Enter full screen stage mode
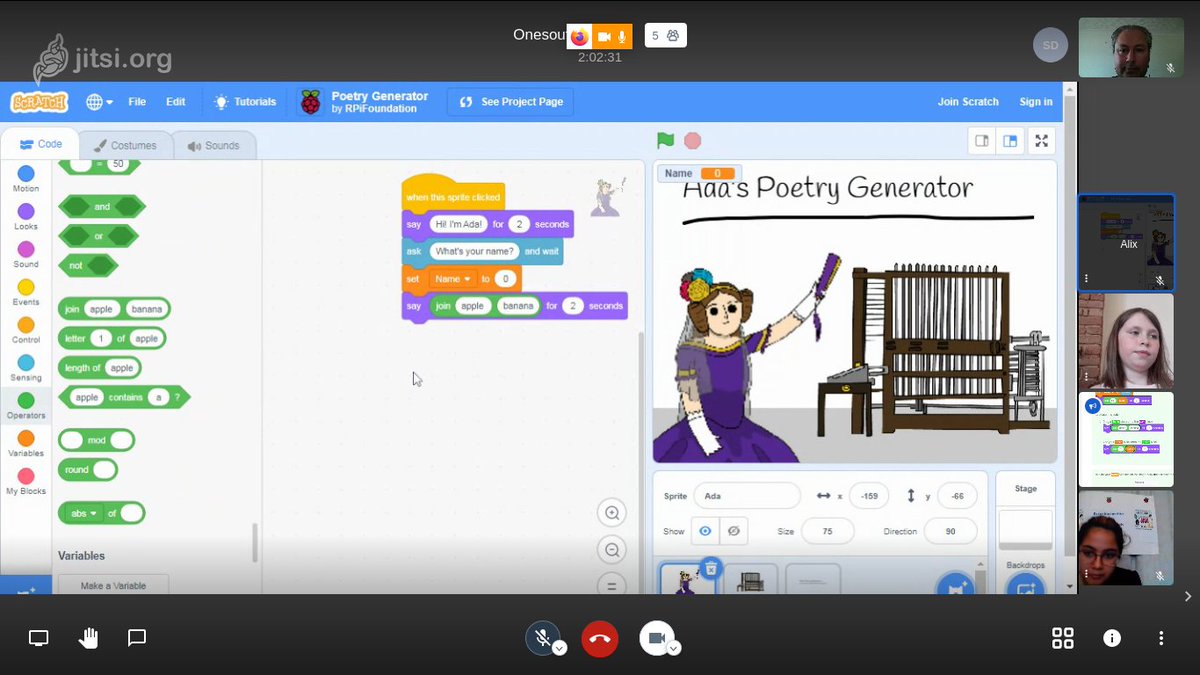 [x=1042, y=141]
